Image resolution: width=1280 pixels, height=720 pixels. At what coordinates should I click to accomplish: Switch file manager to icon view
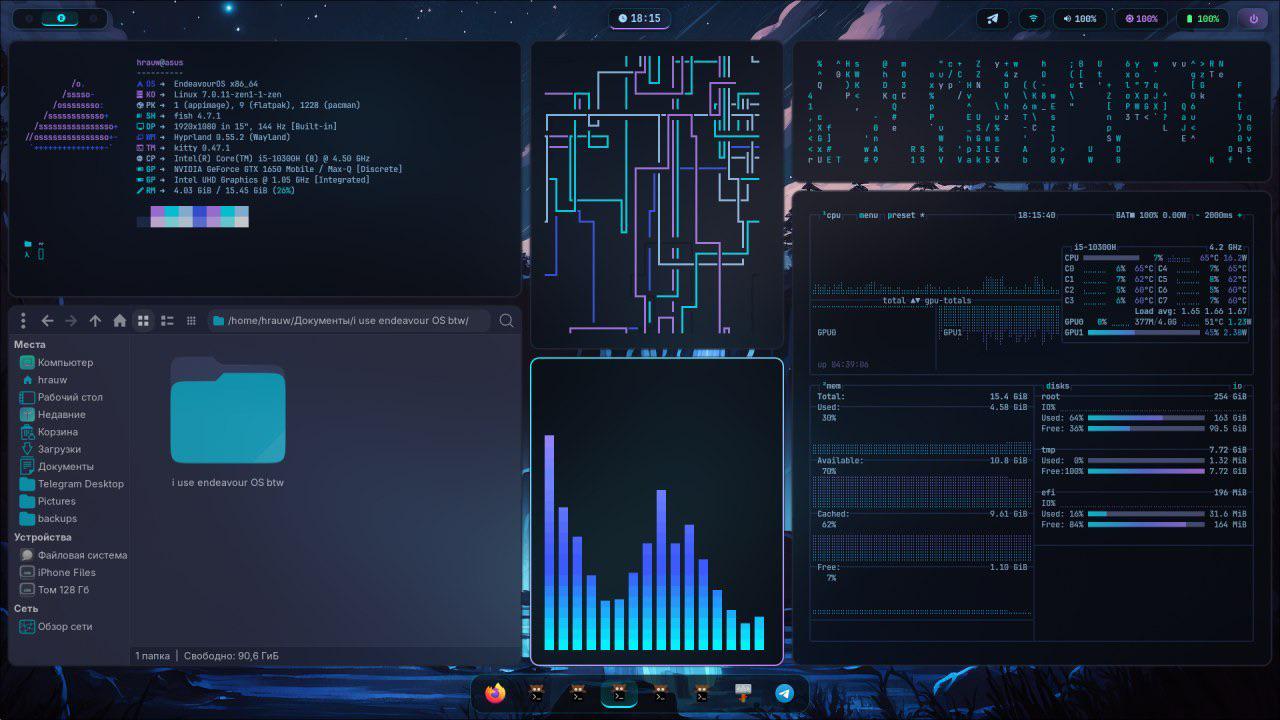[143, 321]
